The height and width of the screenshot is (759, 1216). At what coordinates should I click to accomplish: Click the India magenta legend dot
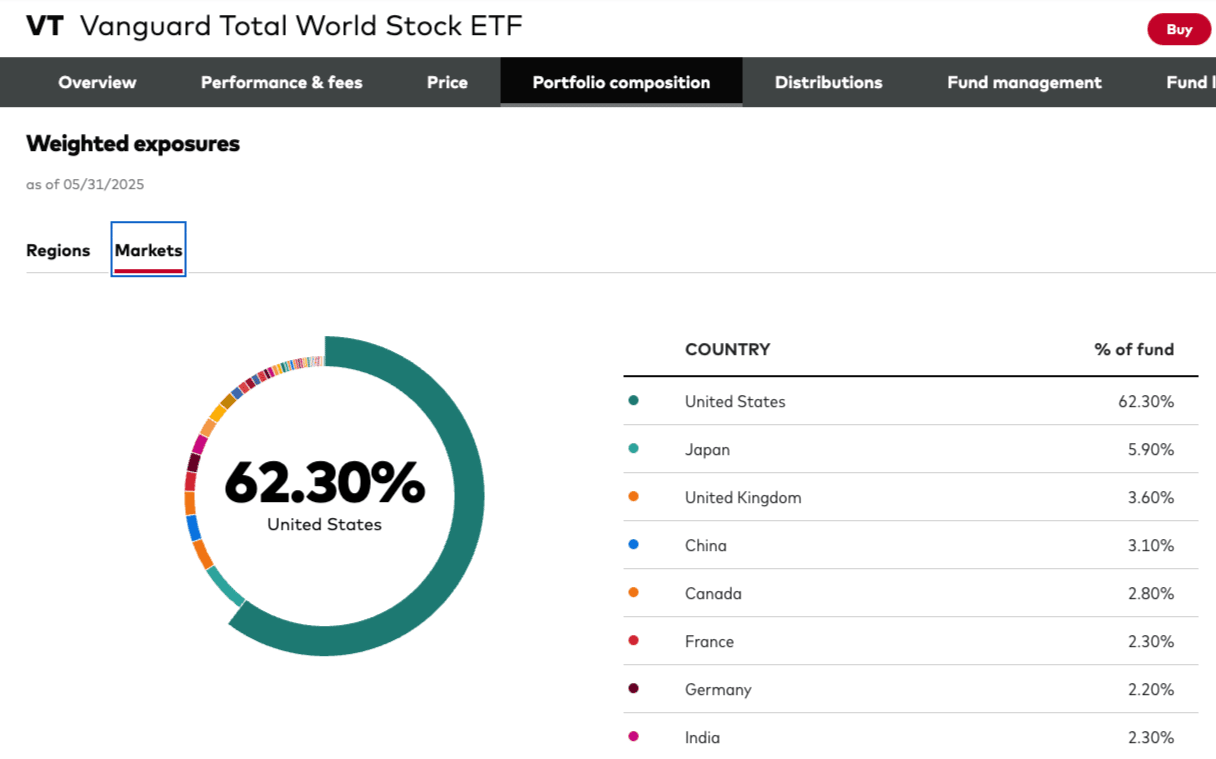coord(633,737)
